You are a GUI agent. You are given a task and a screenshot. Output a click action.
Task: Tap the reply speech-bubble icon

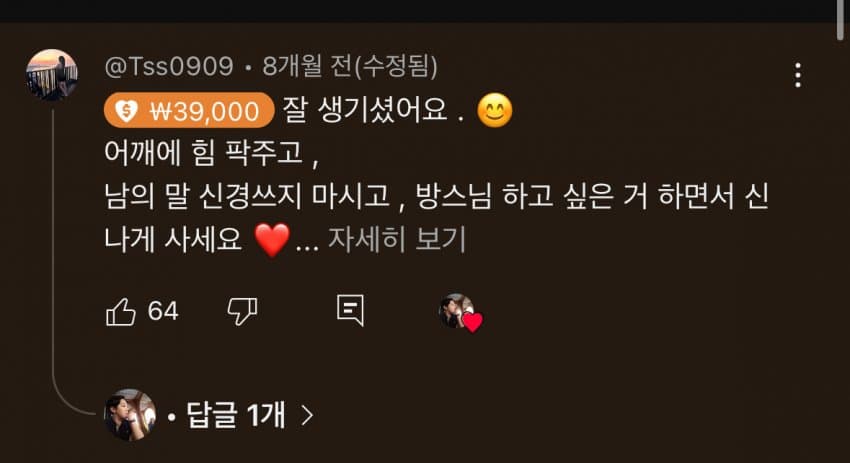coord(350,311)
